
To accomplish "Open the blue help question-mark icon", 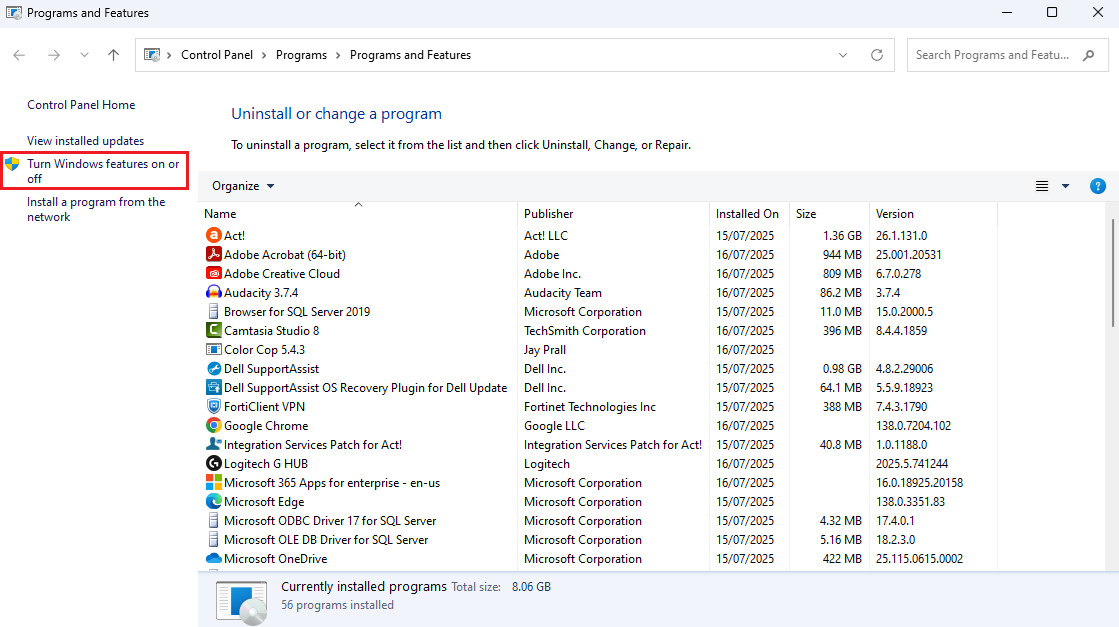I will [x=1098, y=186].
